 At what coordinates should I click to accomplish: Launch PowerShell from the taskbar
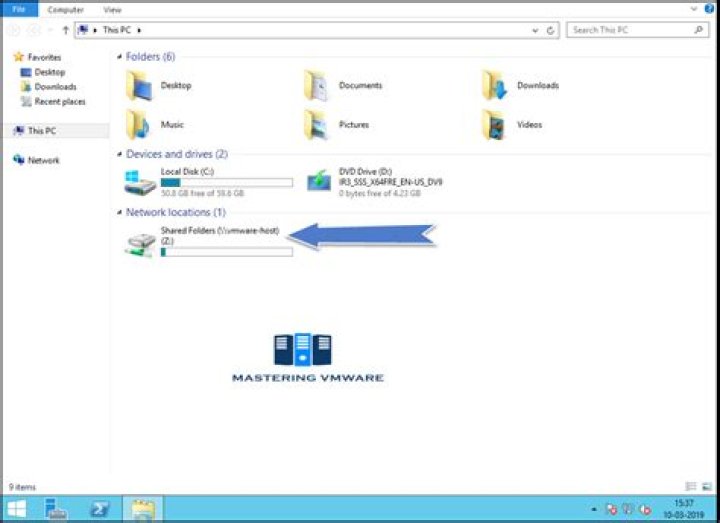point(100,509)
